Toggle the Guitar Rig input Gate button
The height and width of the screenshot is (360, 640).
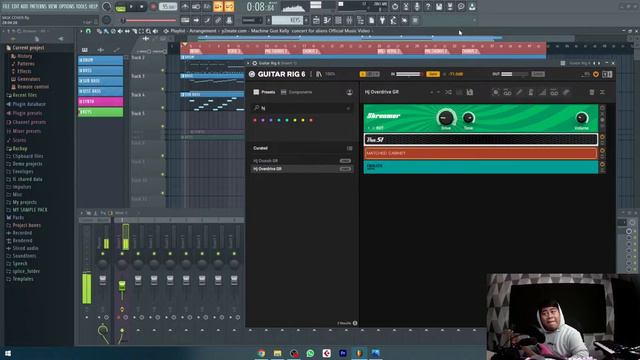point(433,74)
